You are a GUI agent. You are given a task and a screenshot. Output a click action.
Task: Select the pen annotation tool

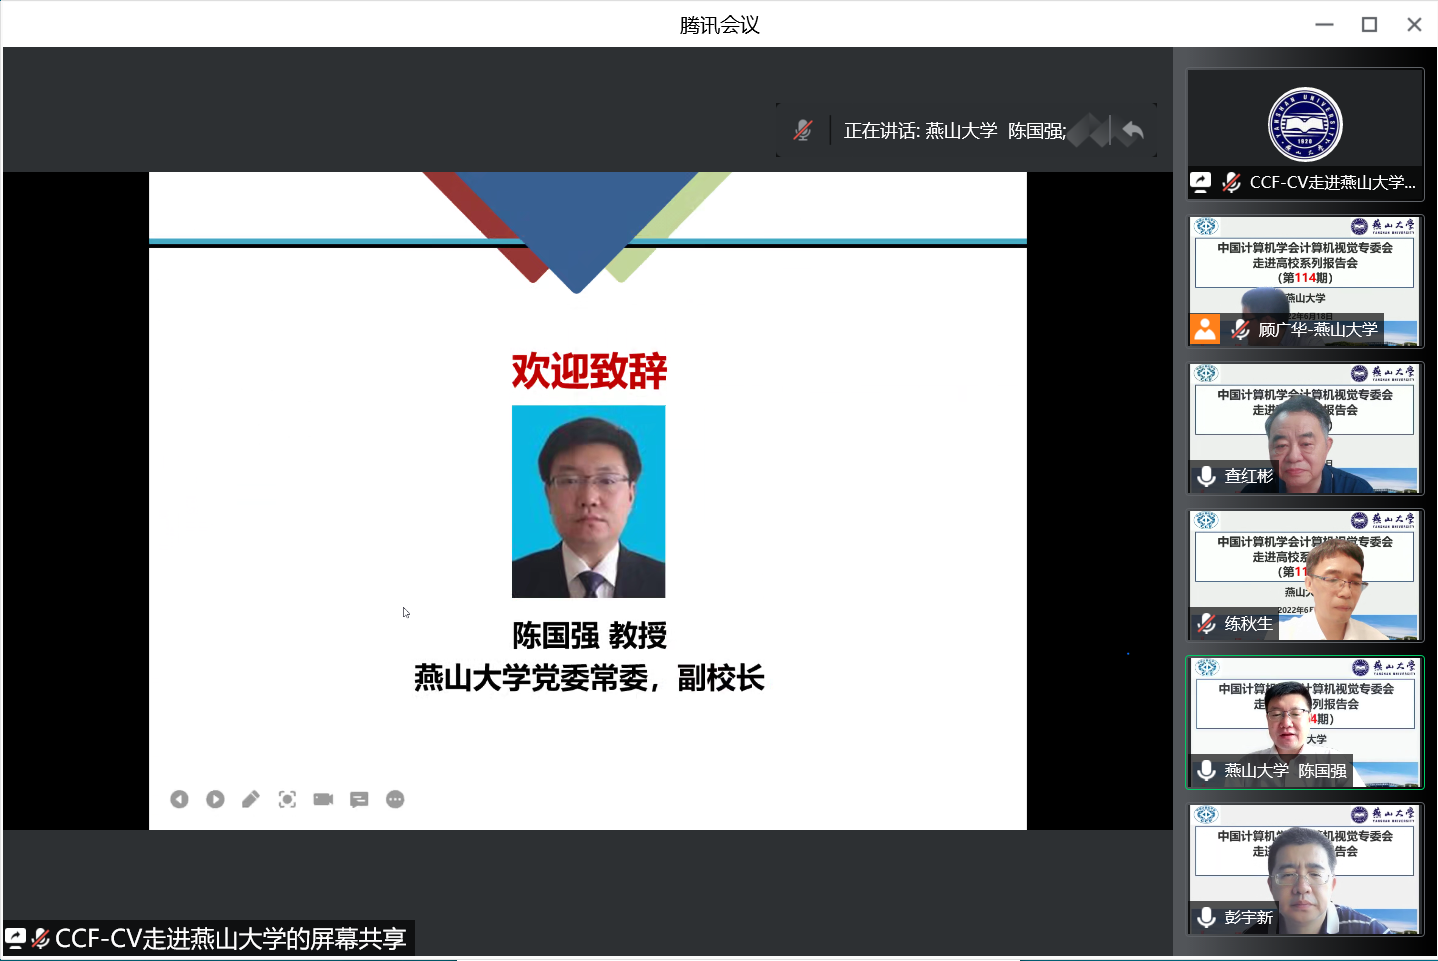tap(251, 799)
